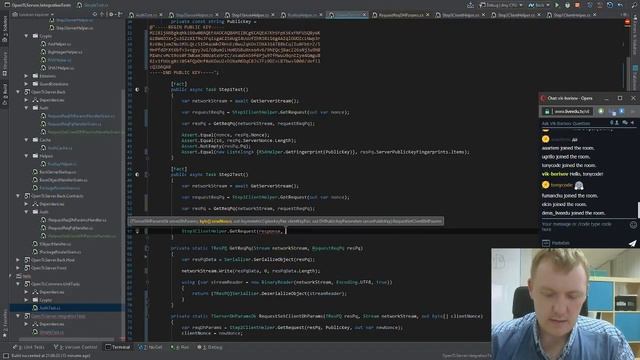Viewport: 640px width, 360px height.
Task: Open the Debug | Any CPU configuration dropdown
Action: [502, 5]
